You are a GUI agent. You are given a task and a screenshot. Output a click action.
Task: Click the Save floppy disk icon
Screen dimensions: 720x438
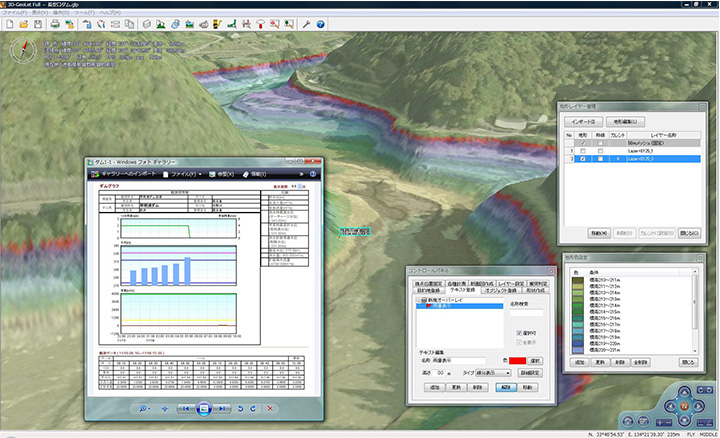[x=37, y=22]
